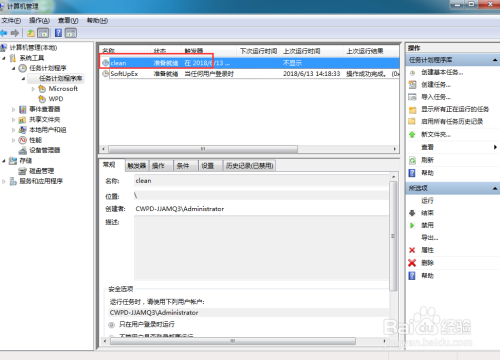The height and width of the screenshot is (360, 500).
Task: Switch to the 触发器 tab
Action: pos(137,166)
